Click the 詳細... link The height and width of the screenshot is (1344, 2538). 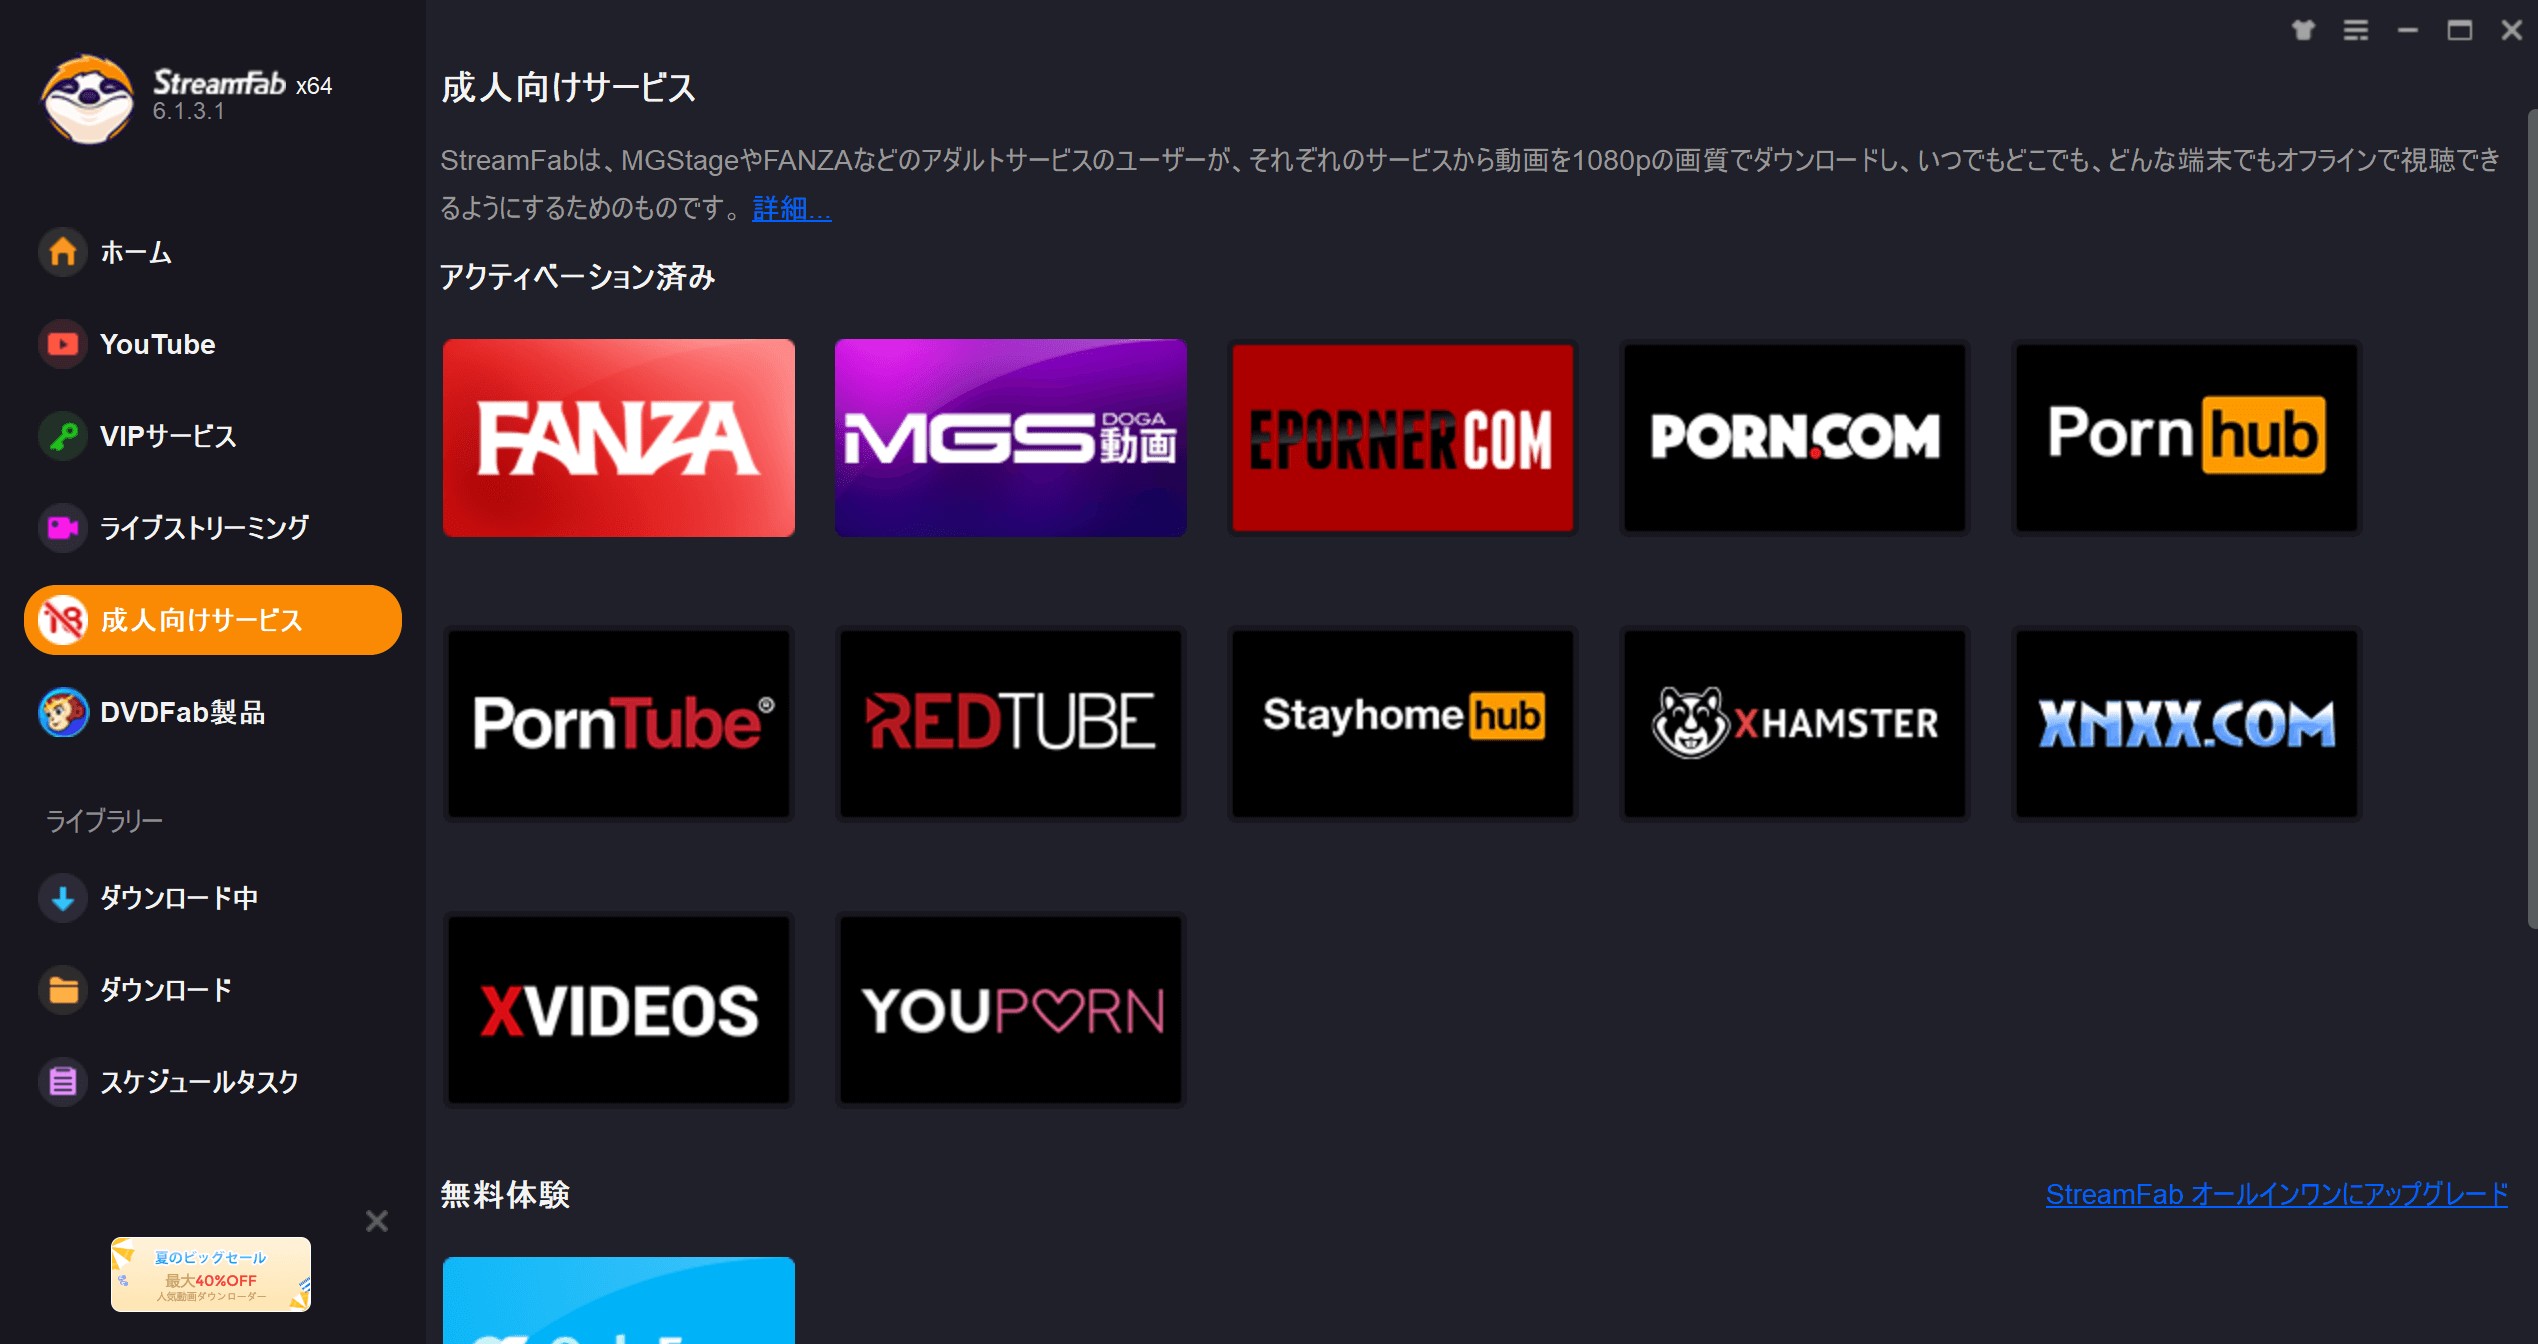(x=792, y=208)
